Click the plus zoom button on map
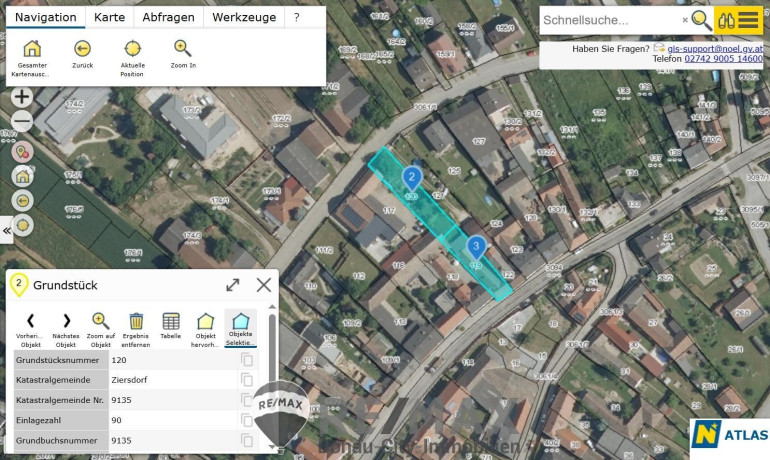Image resolution: width=770 pixels, height=460 pixels. (x=21, y=98)
